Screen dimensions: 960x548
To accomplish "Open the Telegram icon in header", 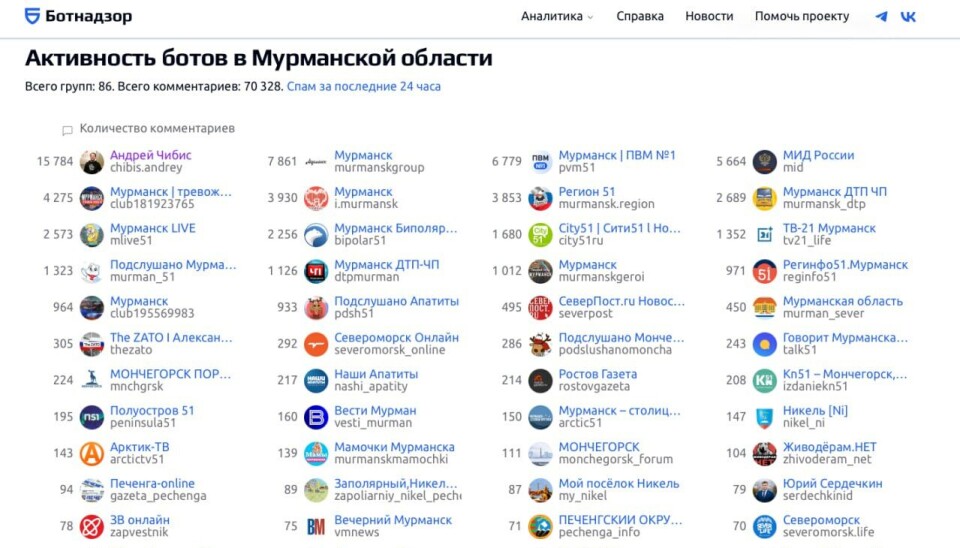I will point(881,16).
